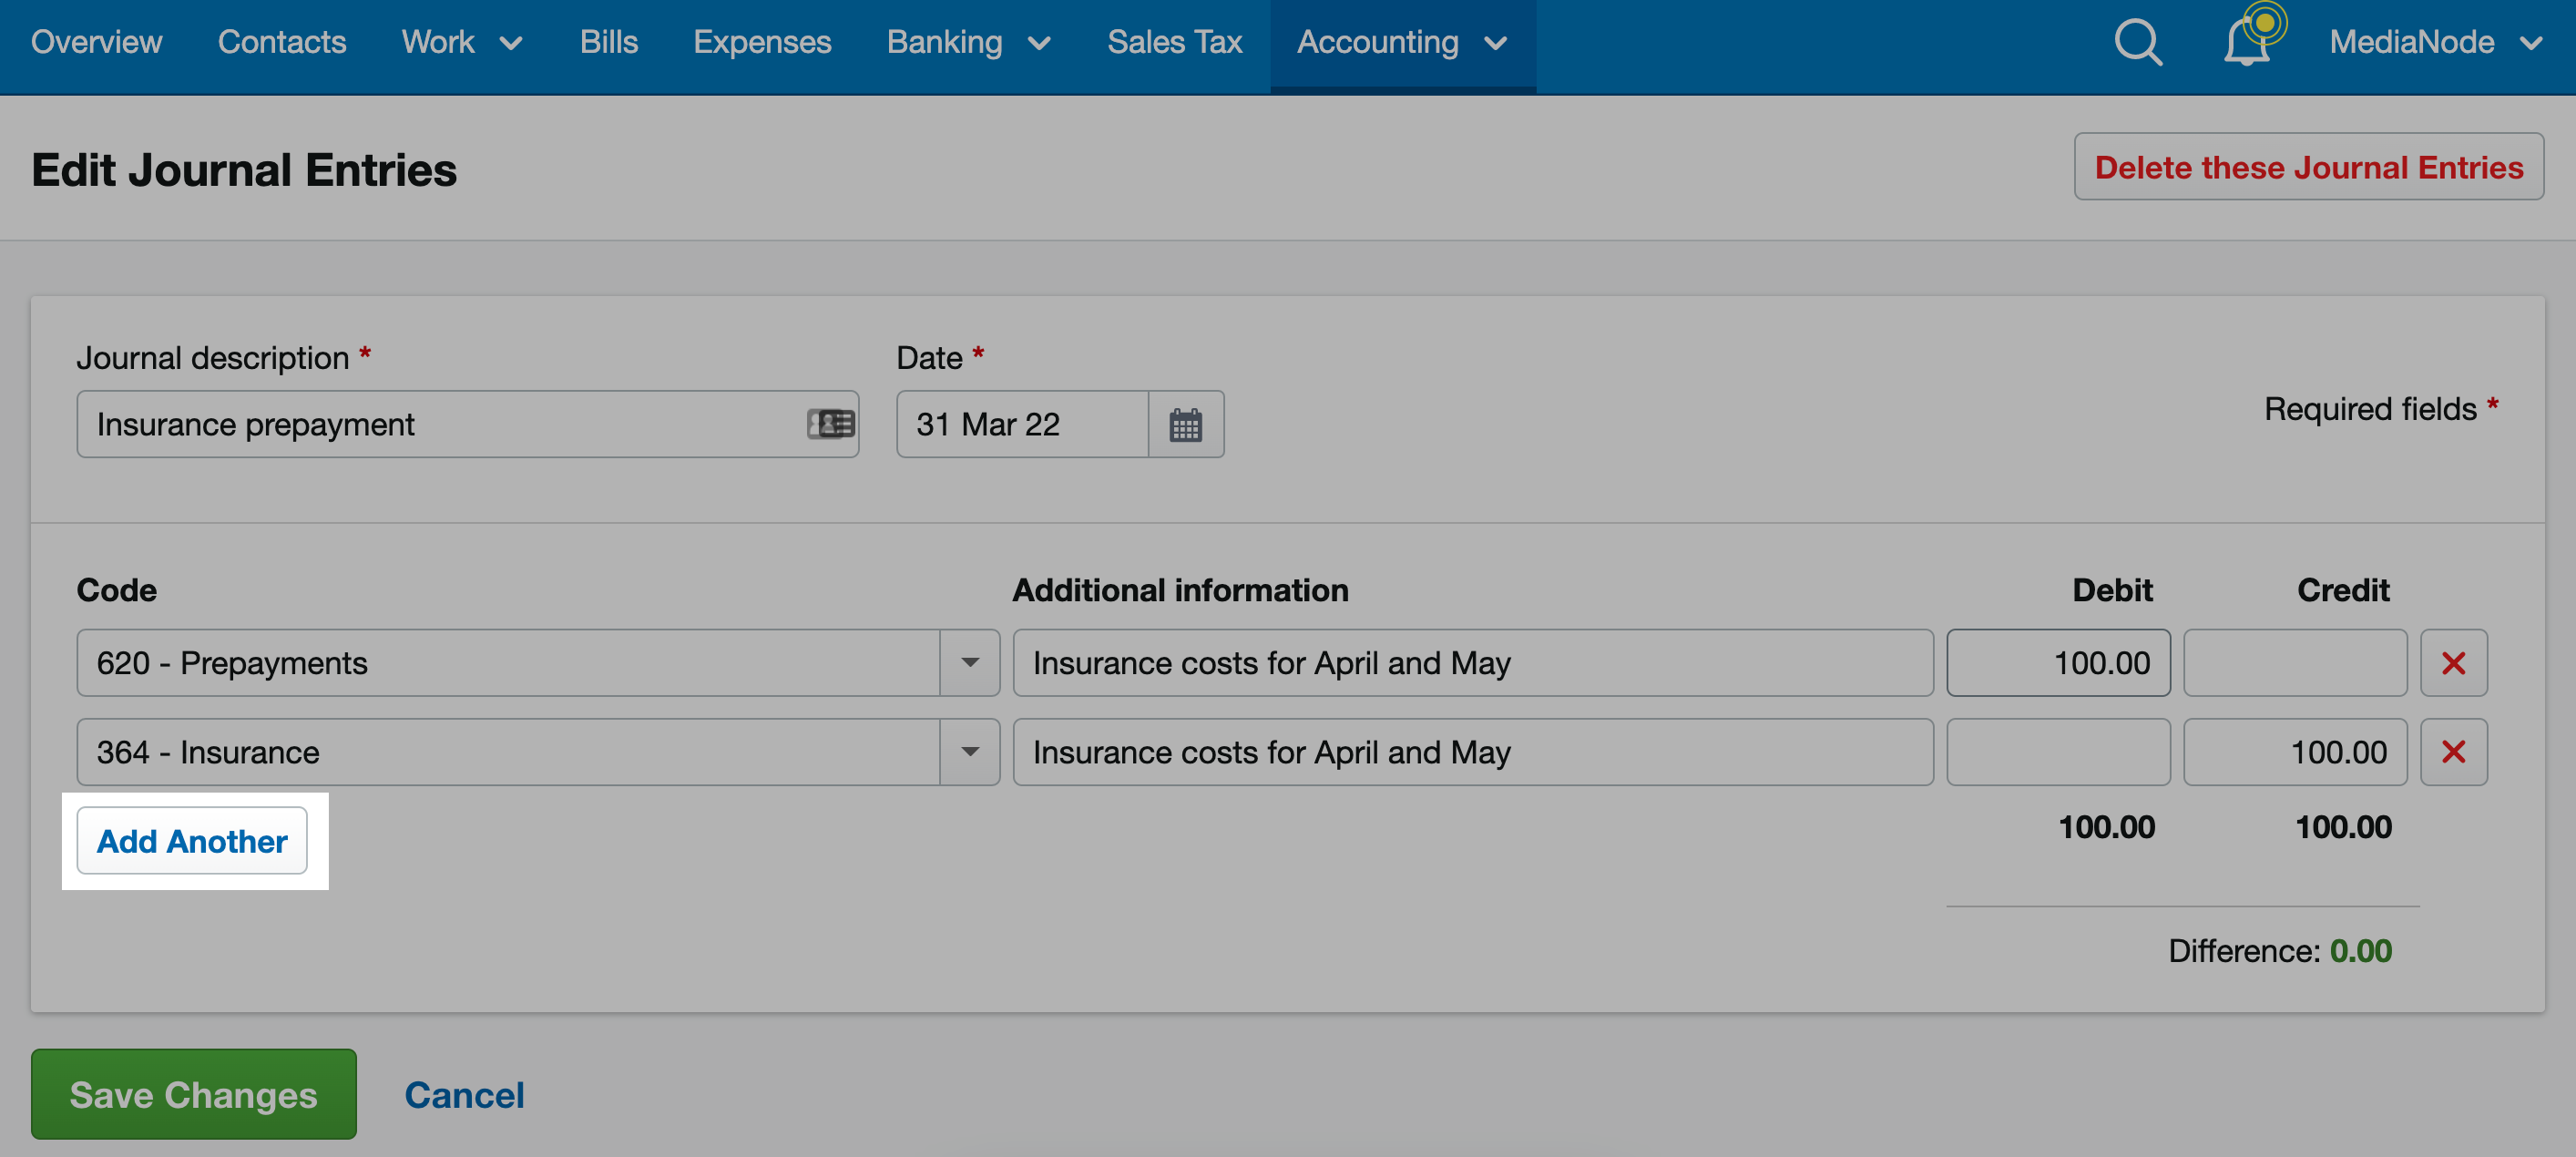Go to the Contacts tab
The image size is (2576, 1157).
(282, 42)
